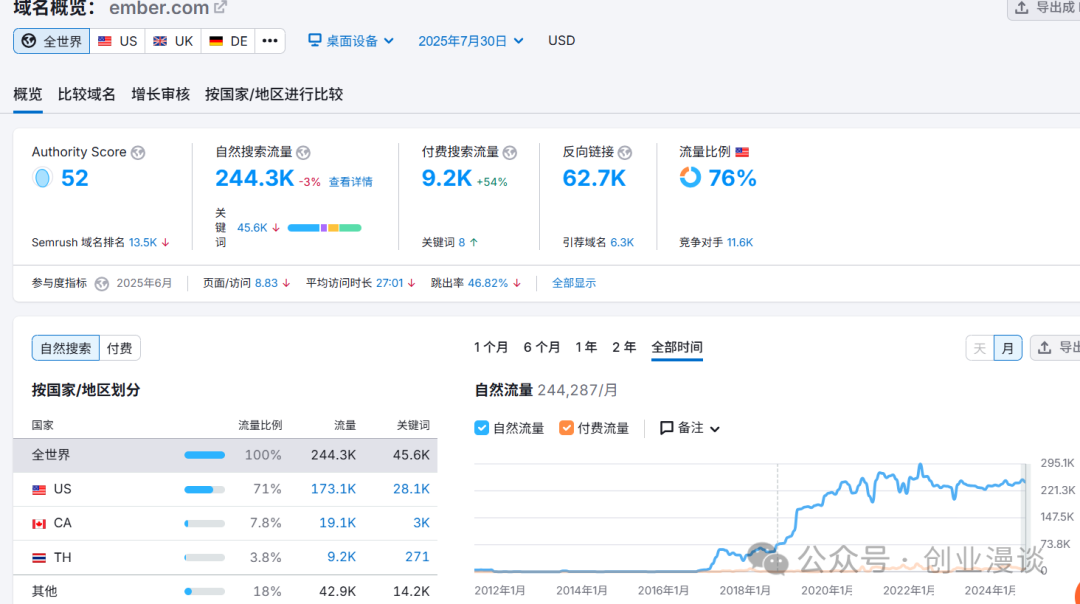Uncheck the 付费流量 checkbox
The height and width of the screenshot is (604, 1080).
pyautogui.click(x=567, y=428)
